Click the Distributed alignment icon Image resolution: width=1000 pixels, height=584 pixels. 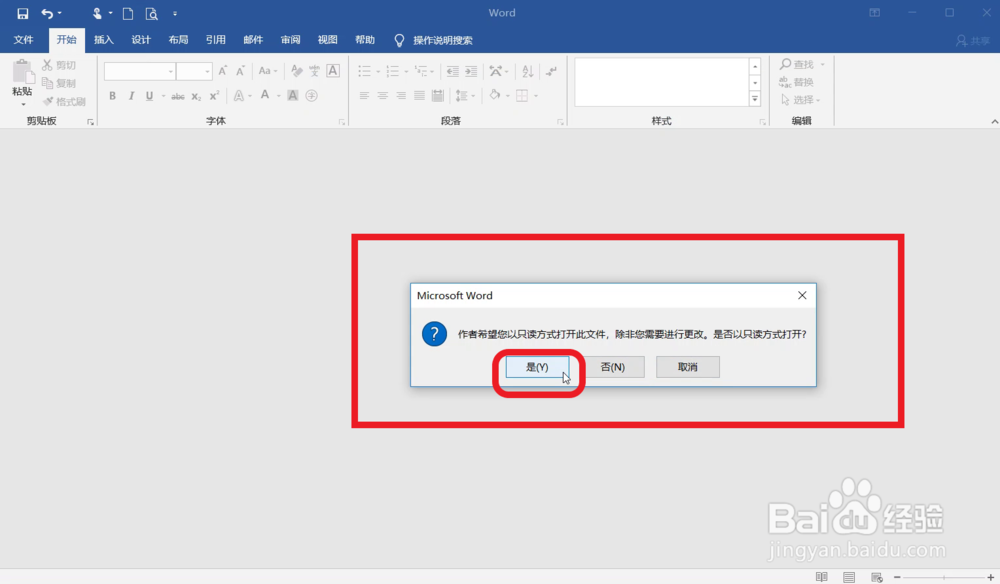pos(438,96)
